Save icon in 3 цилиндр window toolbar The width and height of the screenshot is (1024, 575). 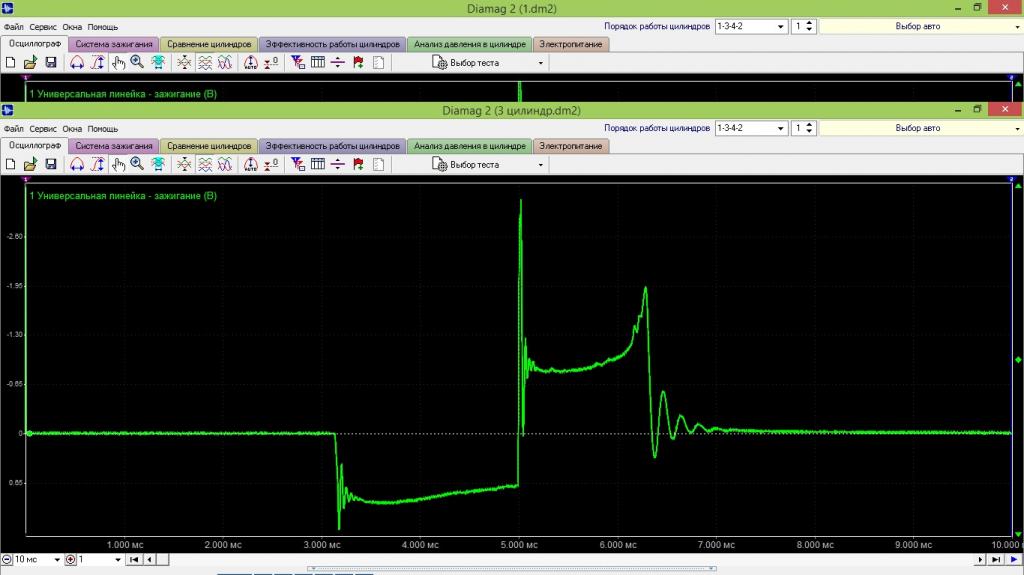51,164
